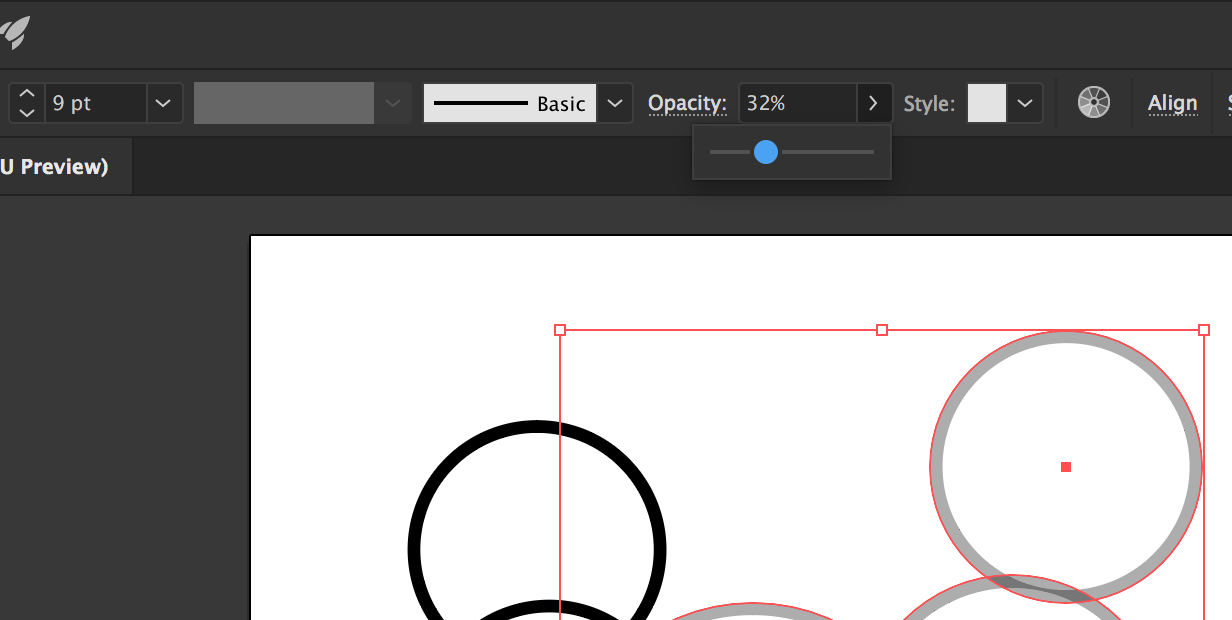Click the top-right selection handle
1232x620 pixels.
click(x=1204, y=329)
